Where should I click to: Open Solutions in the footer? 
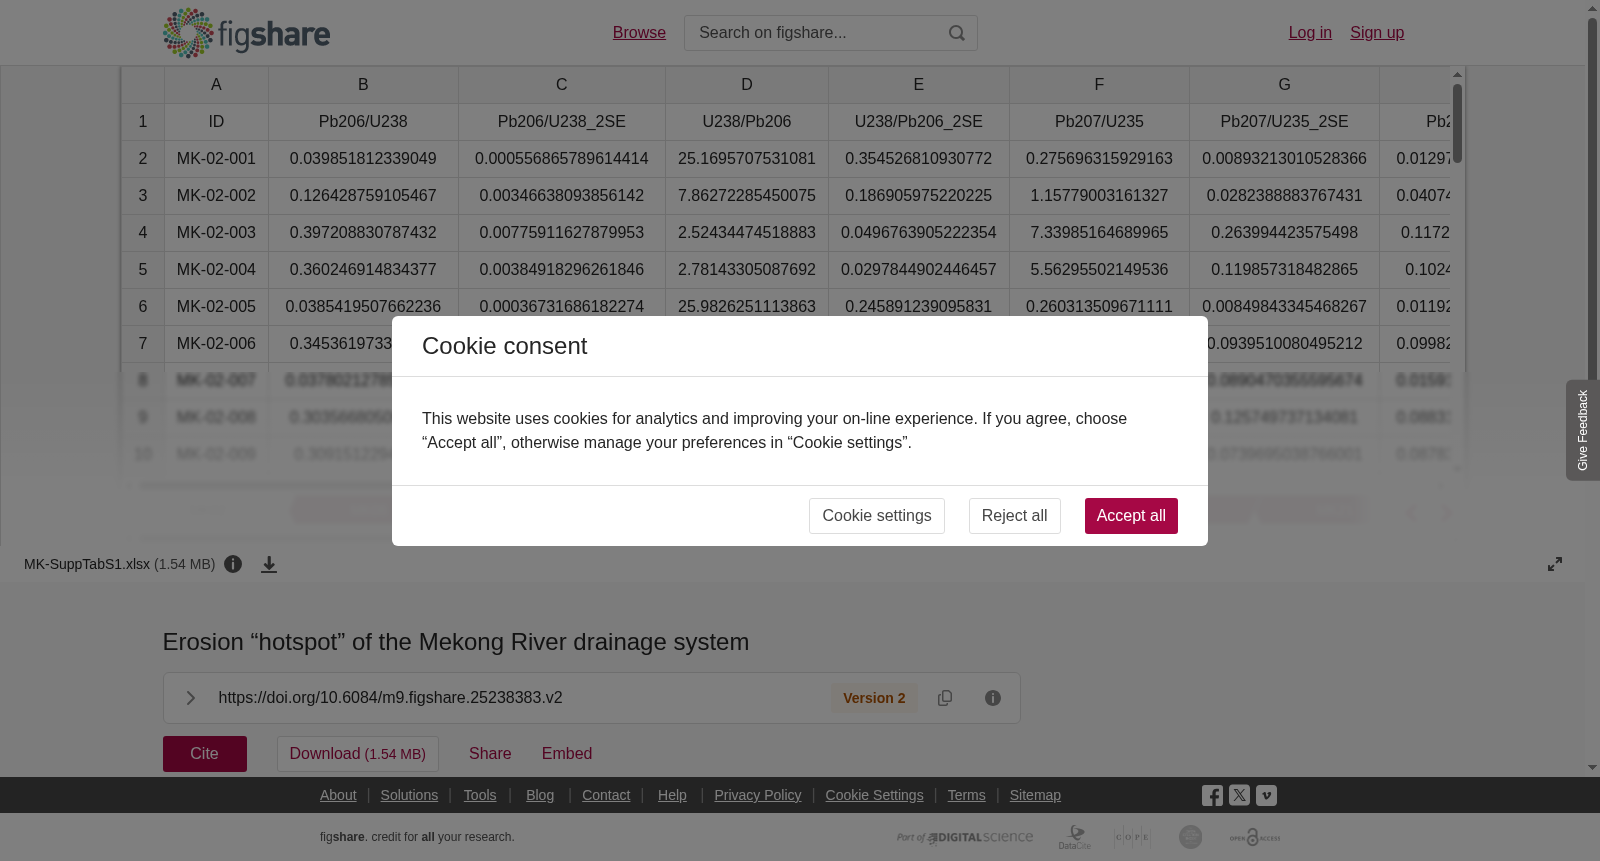click(x=409, y=795)
